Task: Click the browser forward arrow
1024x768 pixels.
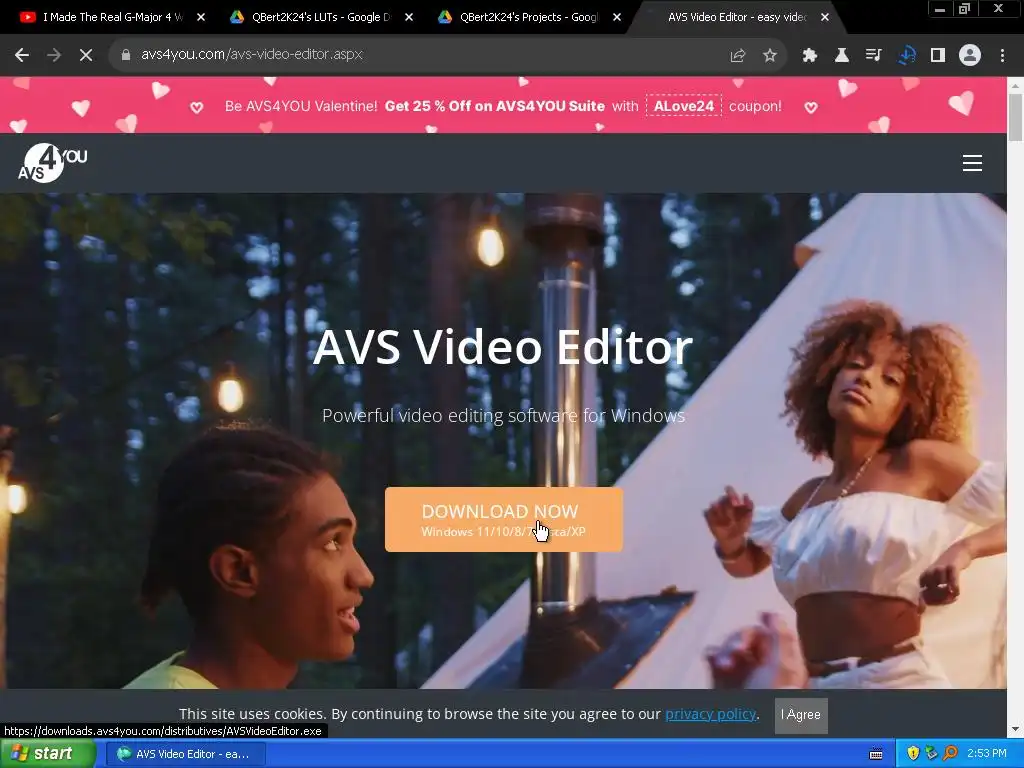Action: pyautogui.click(x=54, y=56)
